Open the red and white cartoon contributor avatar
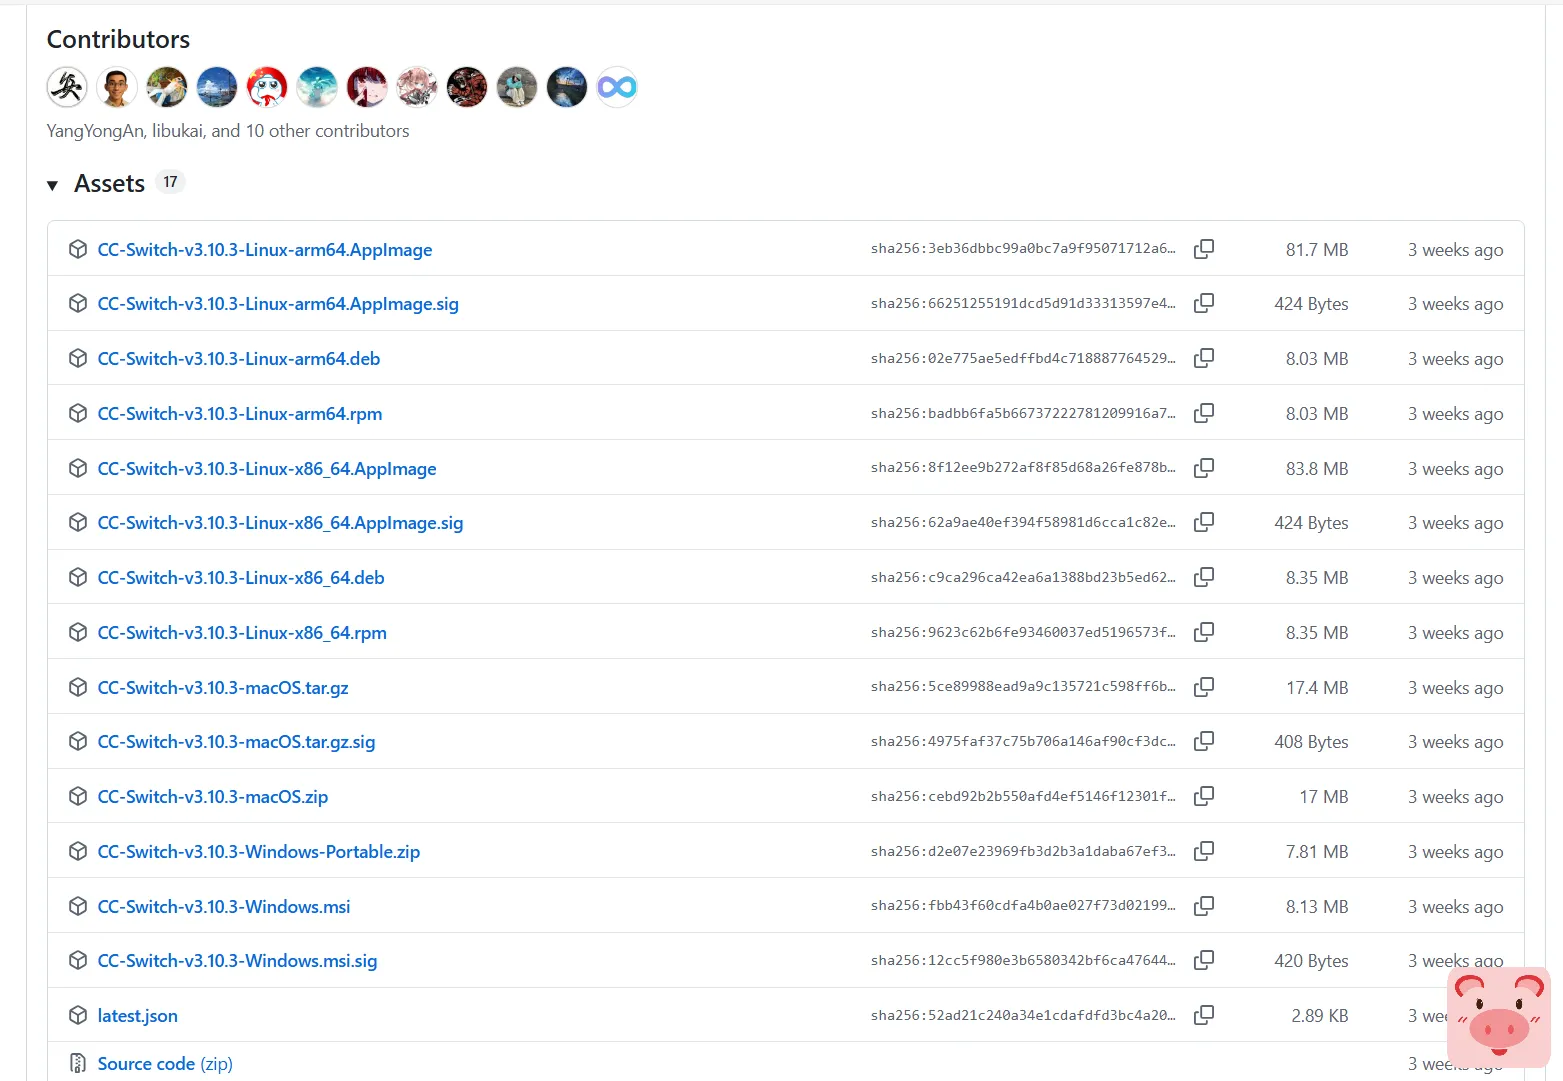 [267, 87]
